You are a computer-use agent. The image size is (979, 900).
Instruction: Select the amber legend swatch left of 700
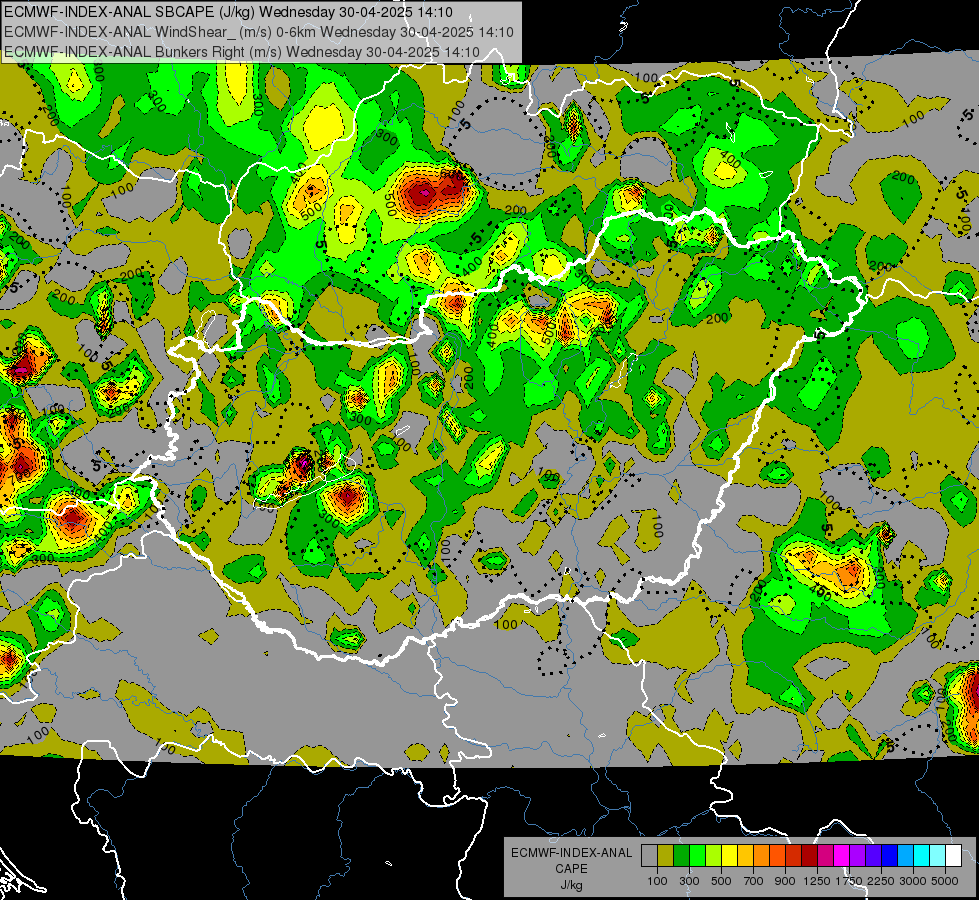point(745,856)
